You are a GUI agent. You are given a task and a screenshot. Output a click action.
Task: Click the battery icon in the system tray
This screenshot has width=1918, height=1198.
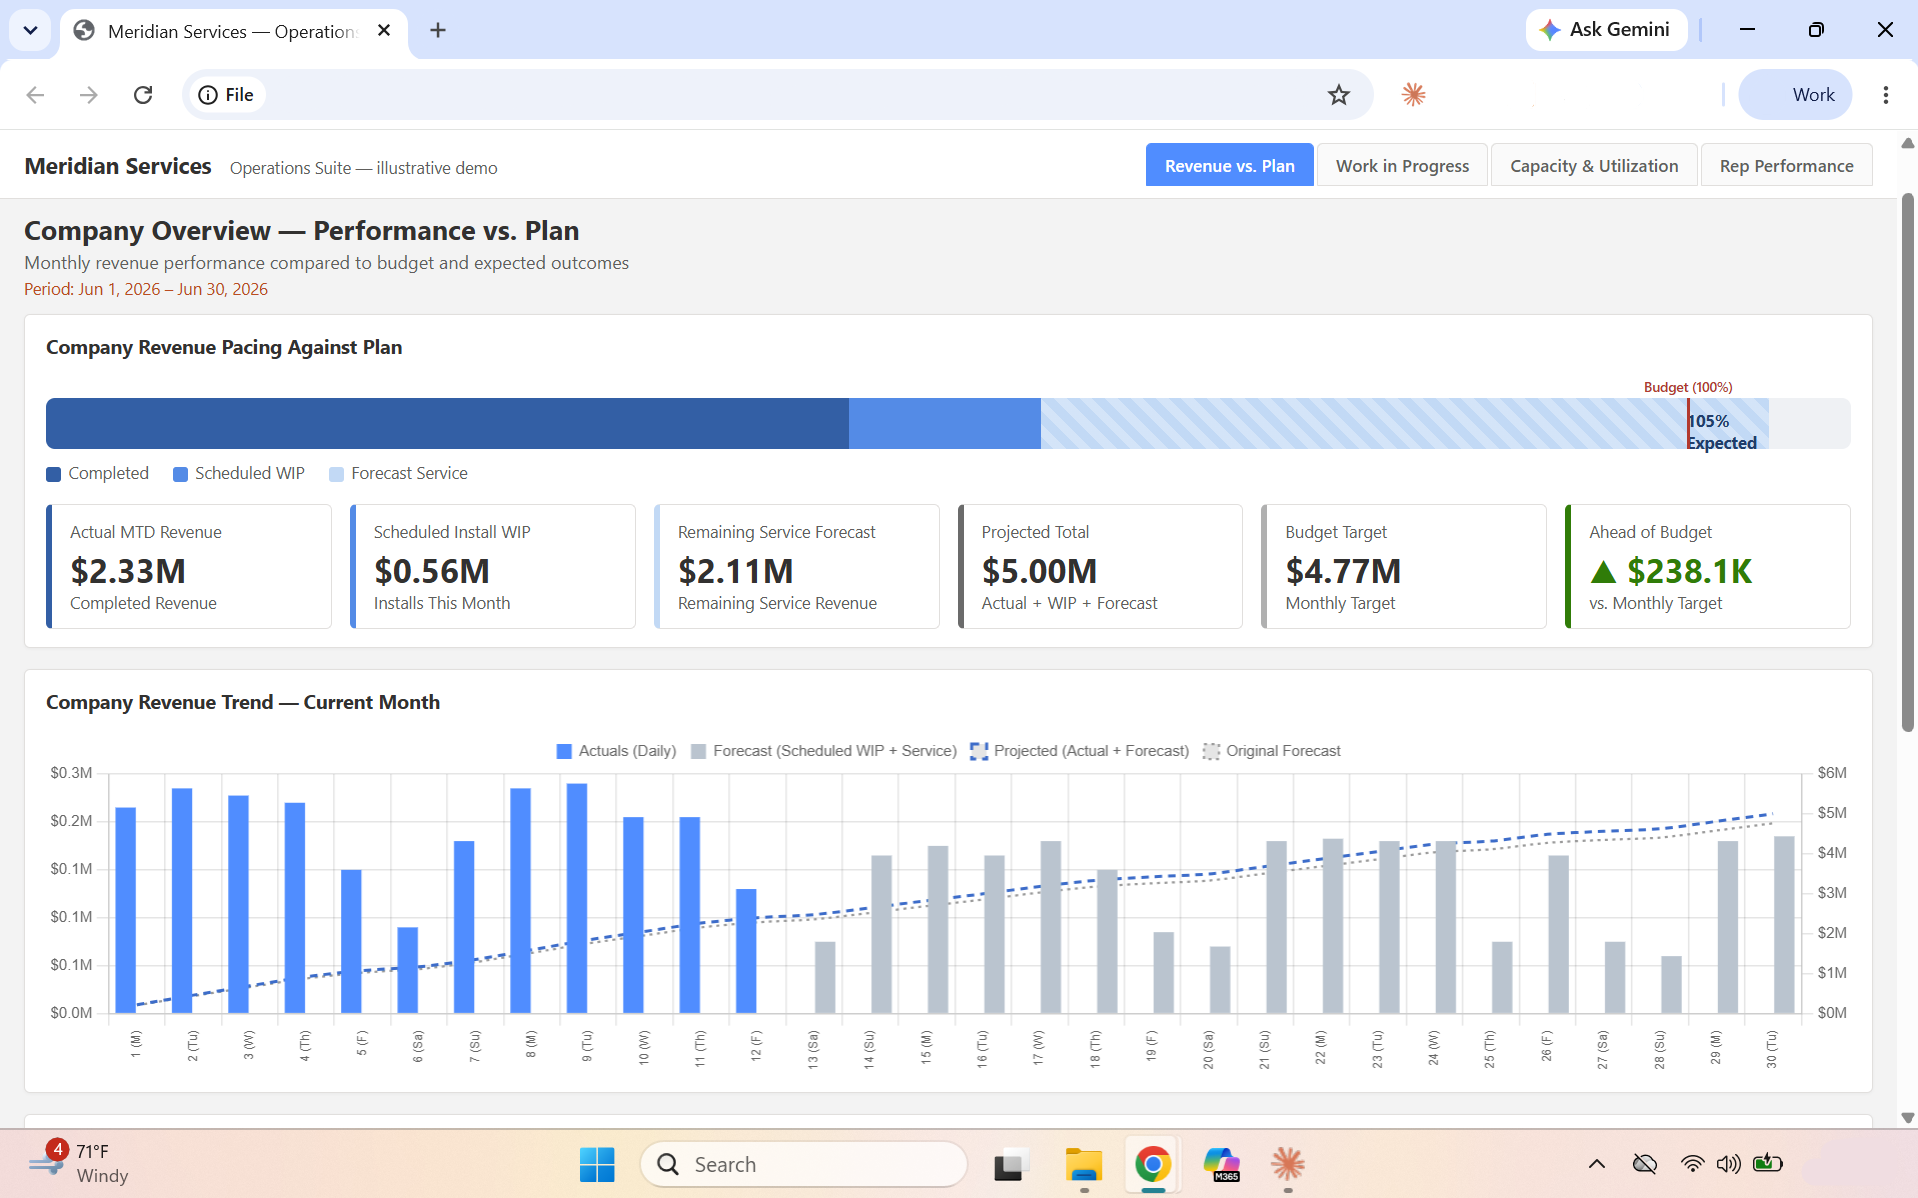pos(1768,1163)
